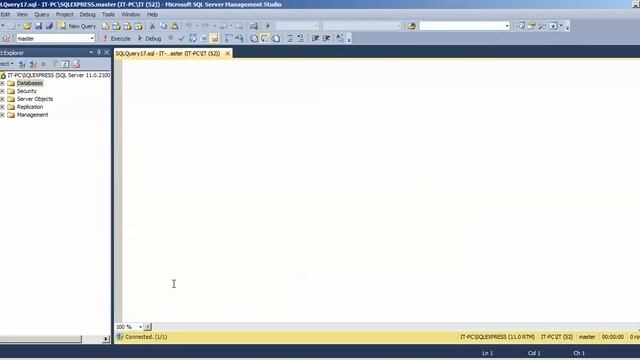Toggle Object Explorer auto-hide pin
The image size is (640, 360).
[x=98, y=52]
